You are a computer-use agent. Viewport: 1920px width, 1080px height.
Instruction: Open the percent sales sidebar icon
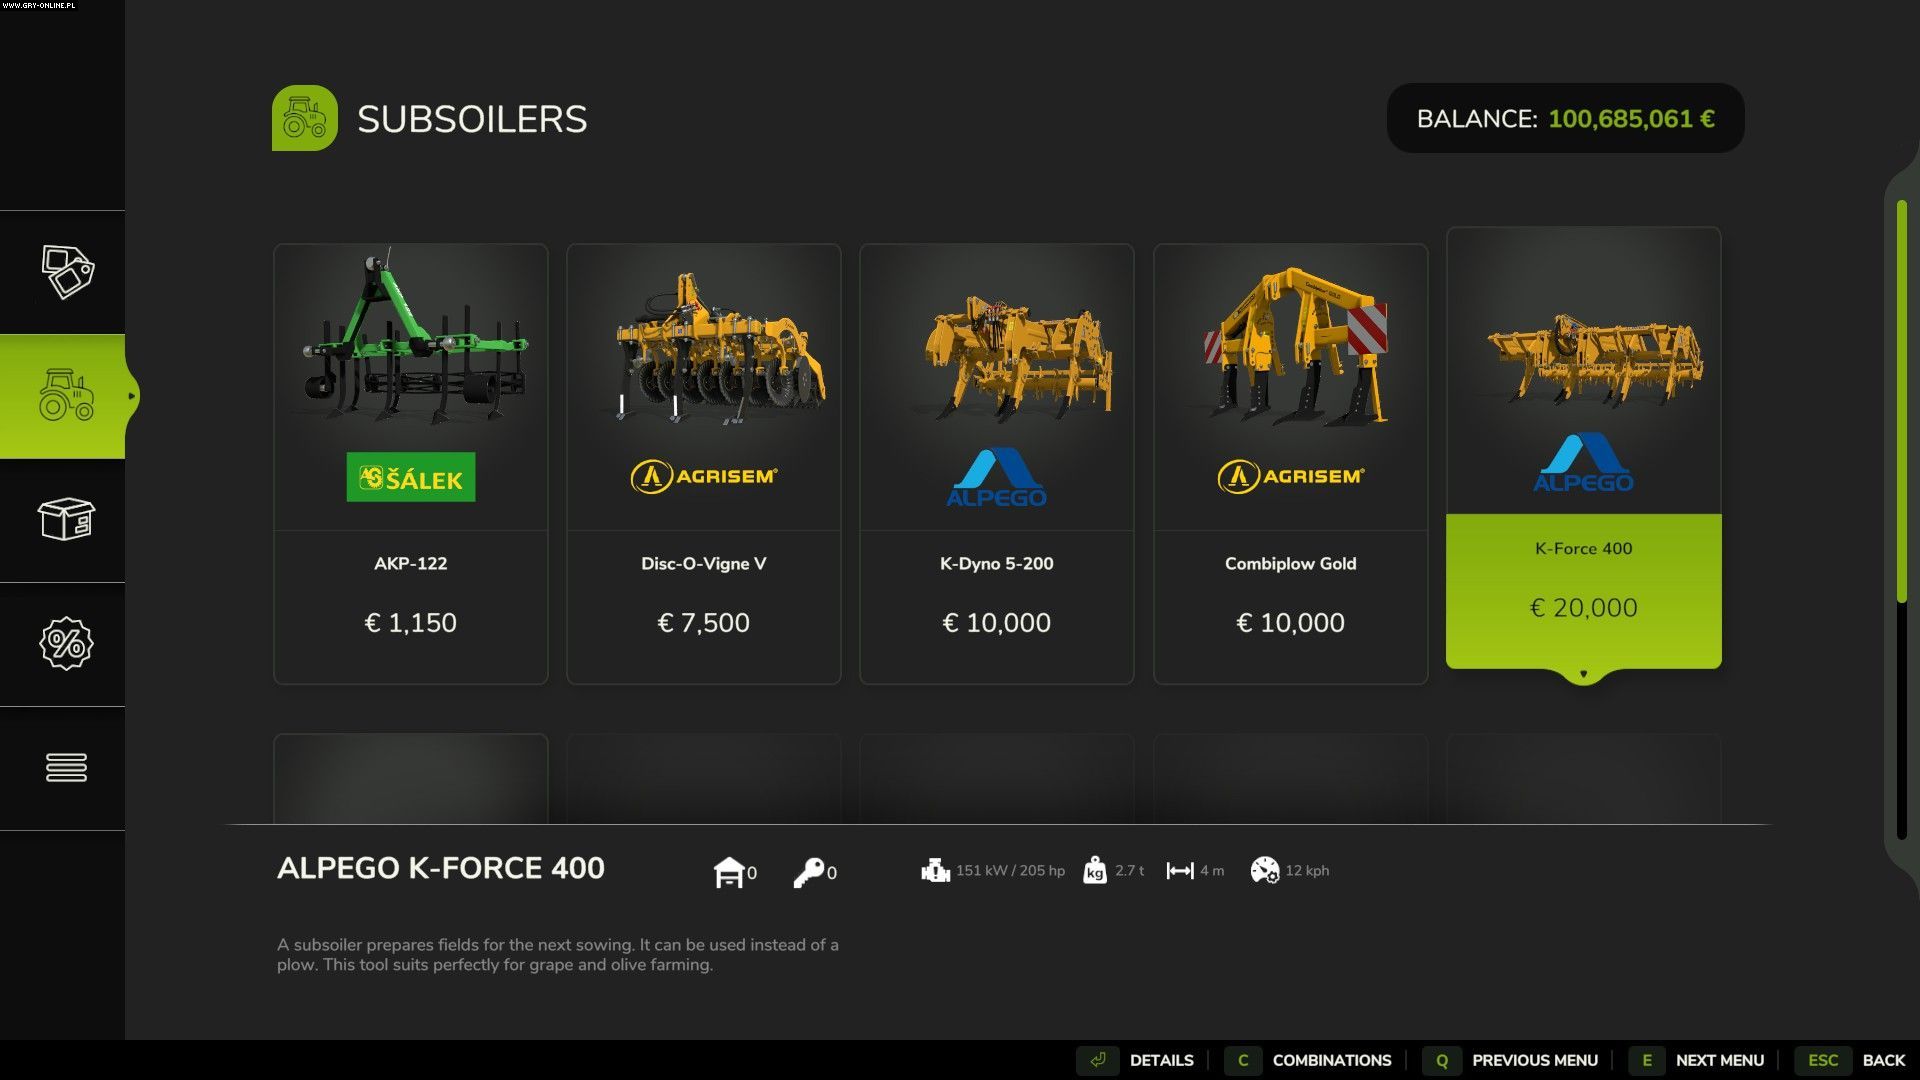(x=66, y=643)
